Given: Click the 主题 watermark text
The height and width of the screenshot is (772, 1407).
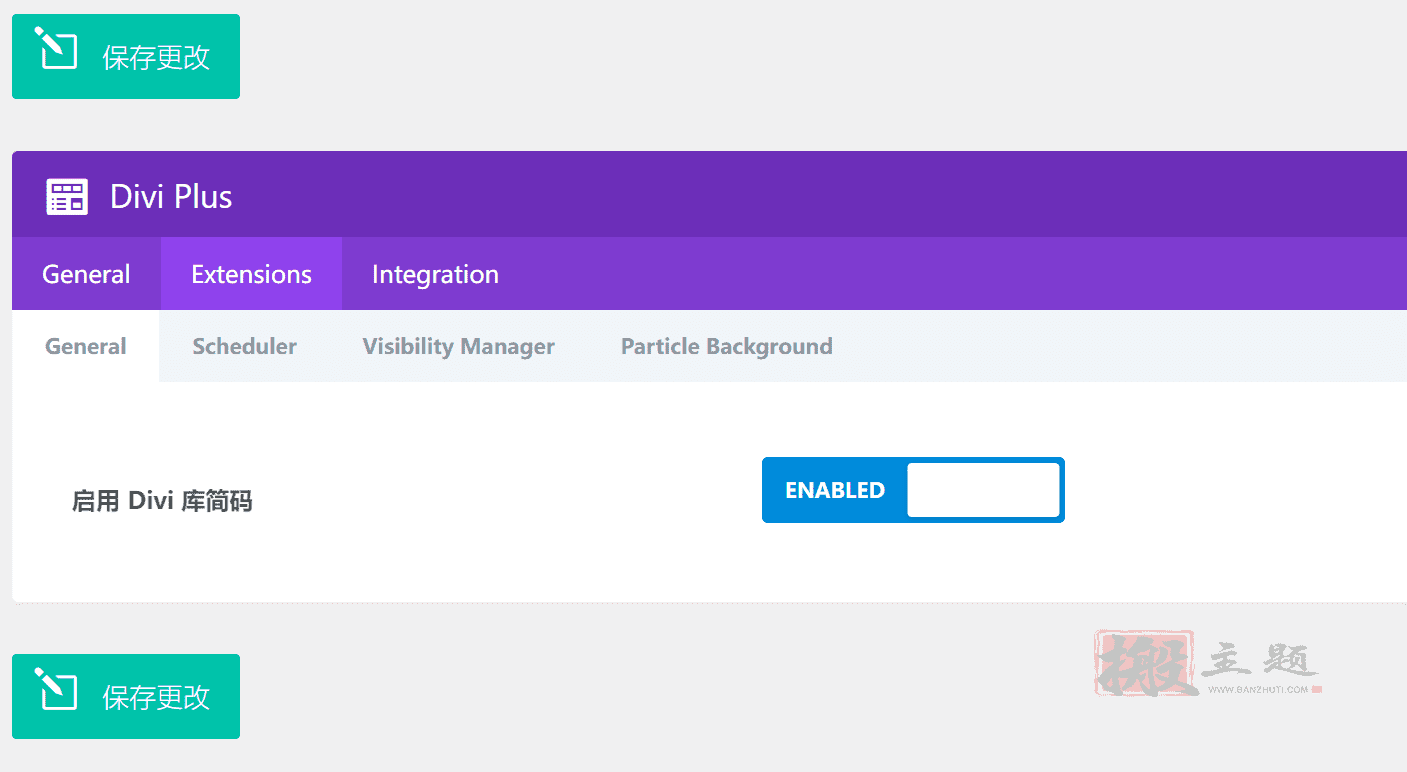Looking at the screenshot, I should click(1265, 660).
